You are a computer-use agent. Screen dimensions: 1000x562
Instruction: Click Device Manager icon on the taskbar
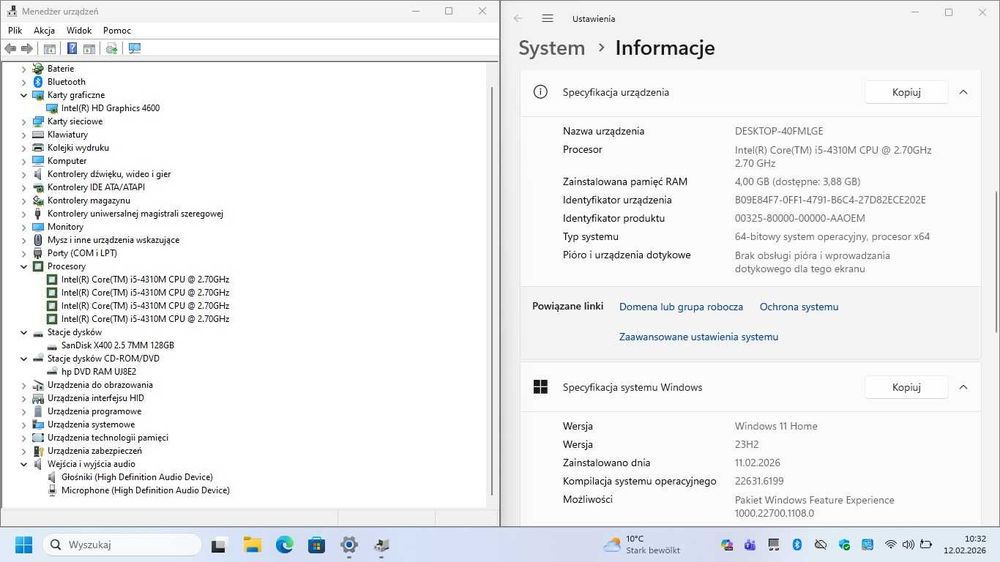tap(381, 545)
